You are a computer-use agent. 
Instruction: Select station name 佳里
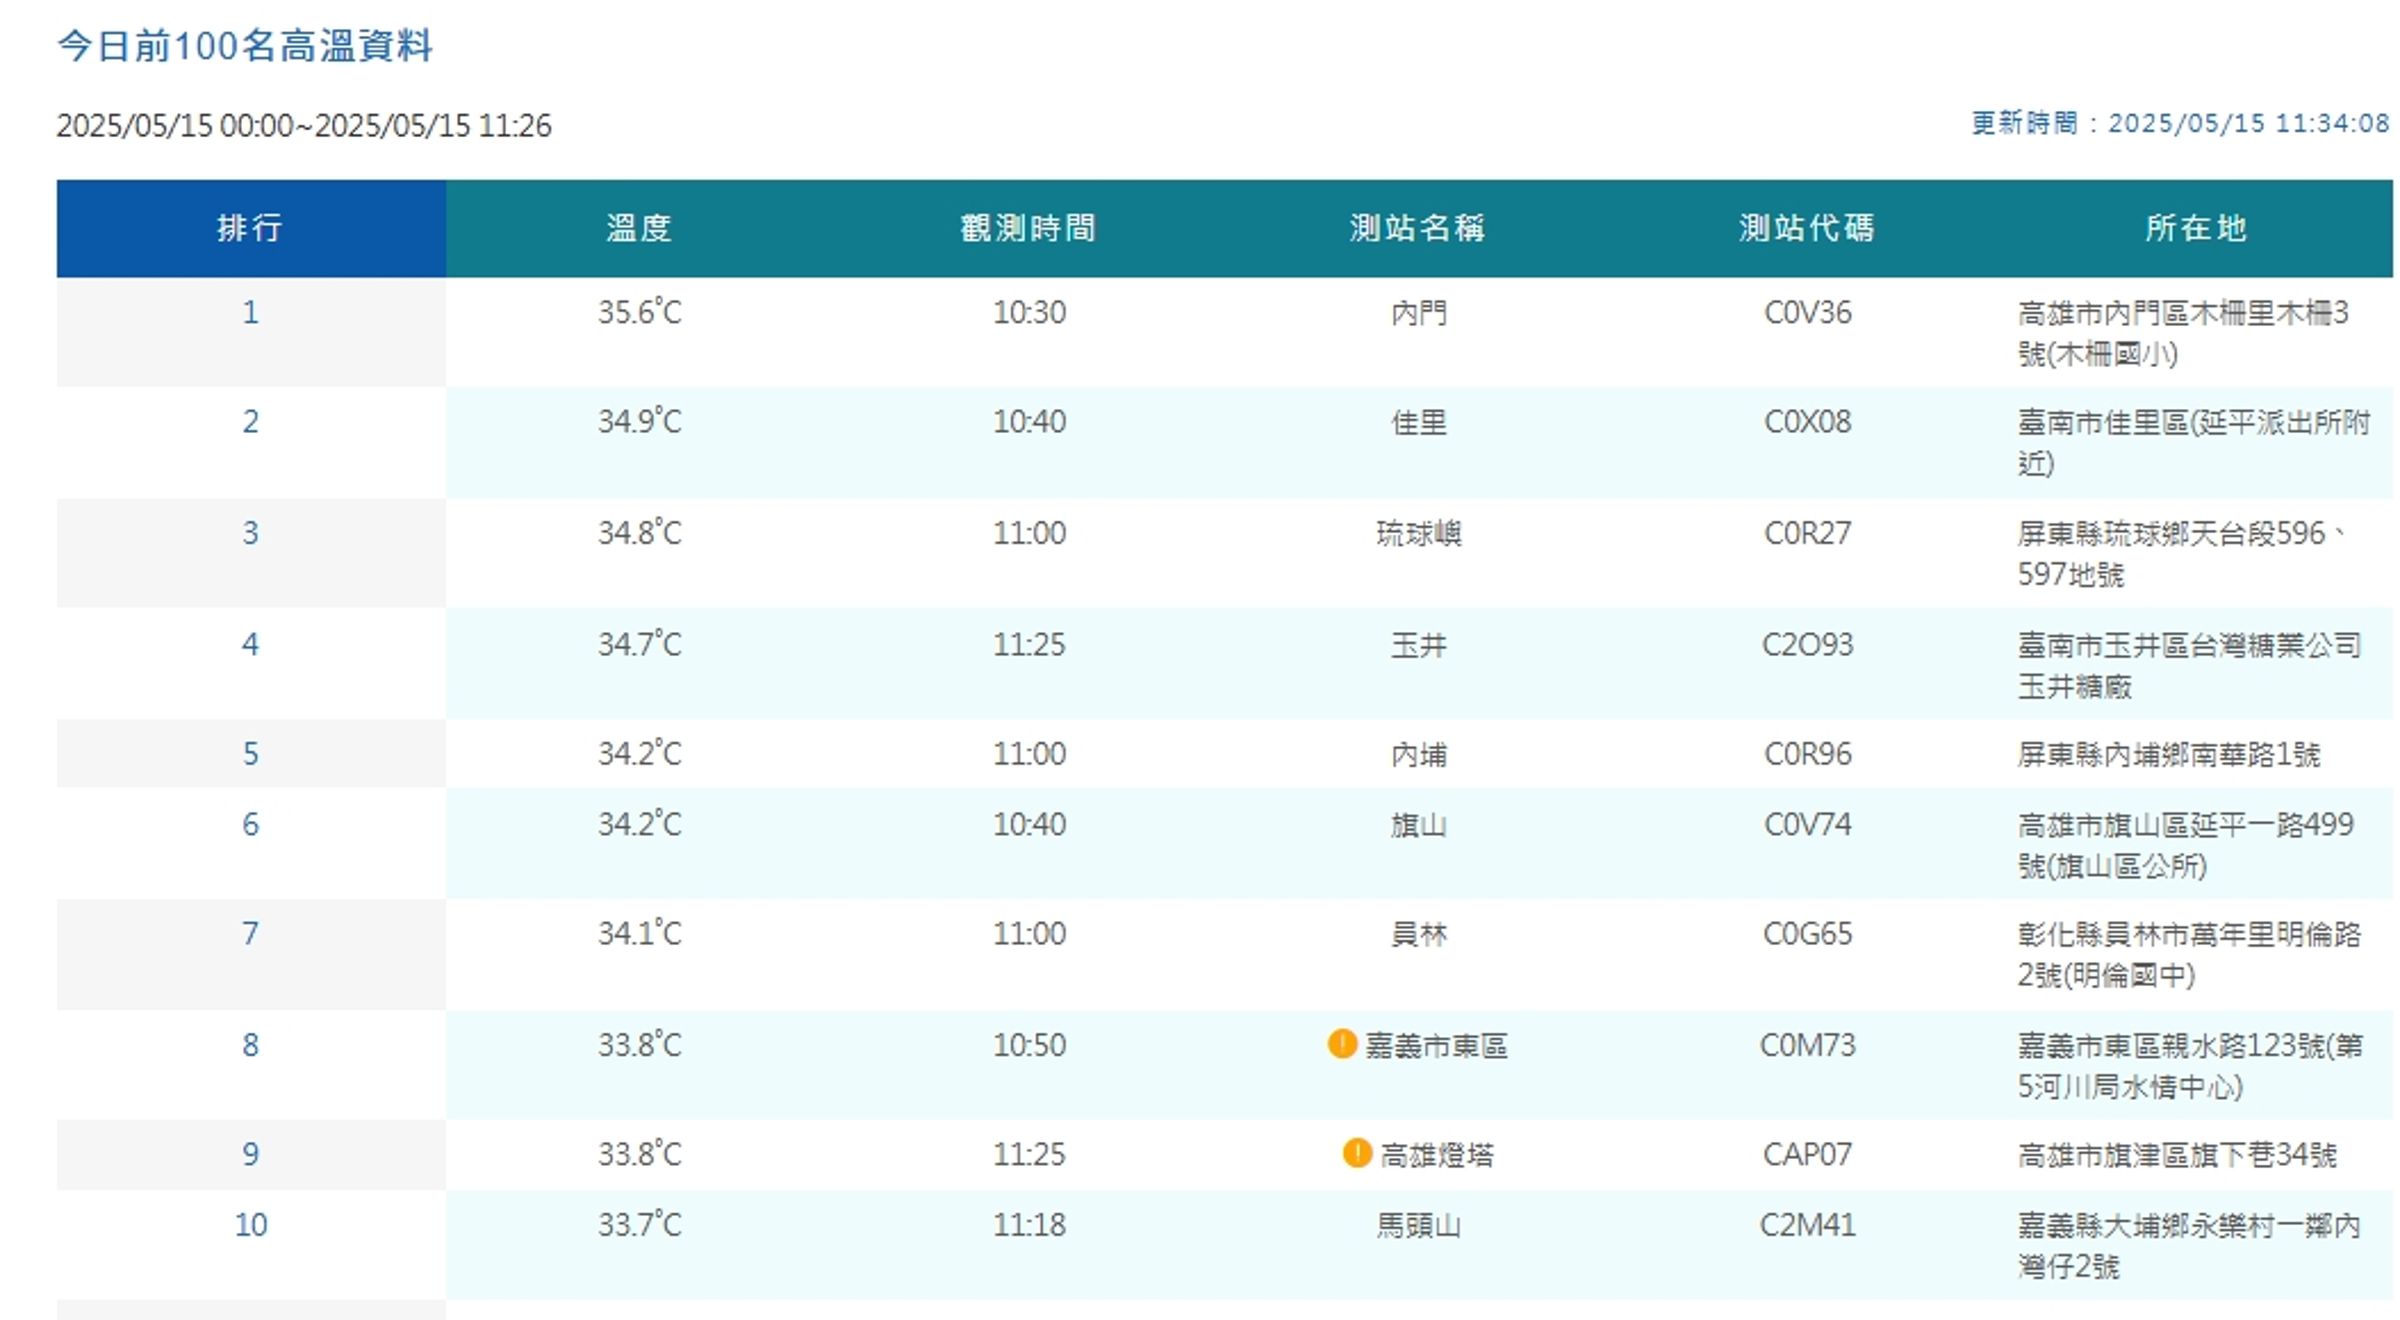[1419, 422]
